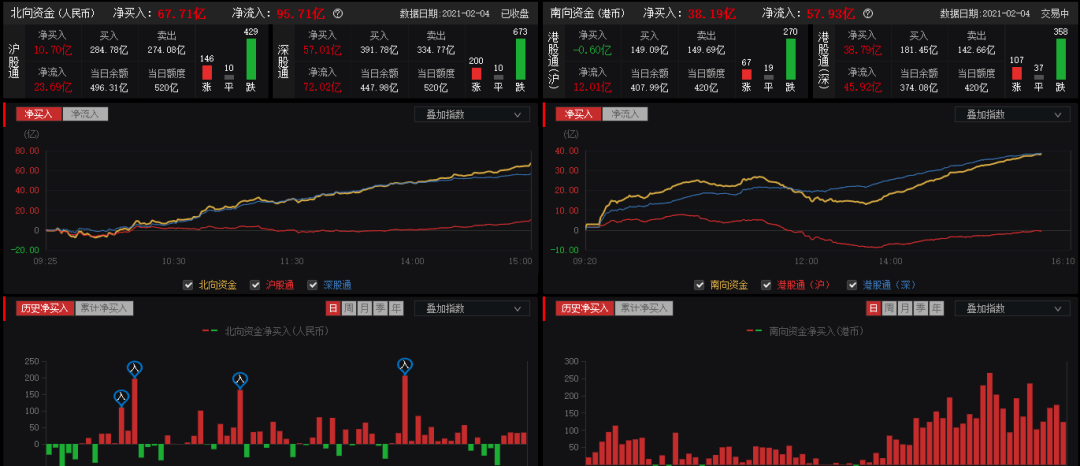Switch southbound history to 季 period
The image size is (1080, 466).
tap(921, 308)
